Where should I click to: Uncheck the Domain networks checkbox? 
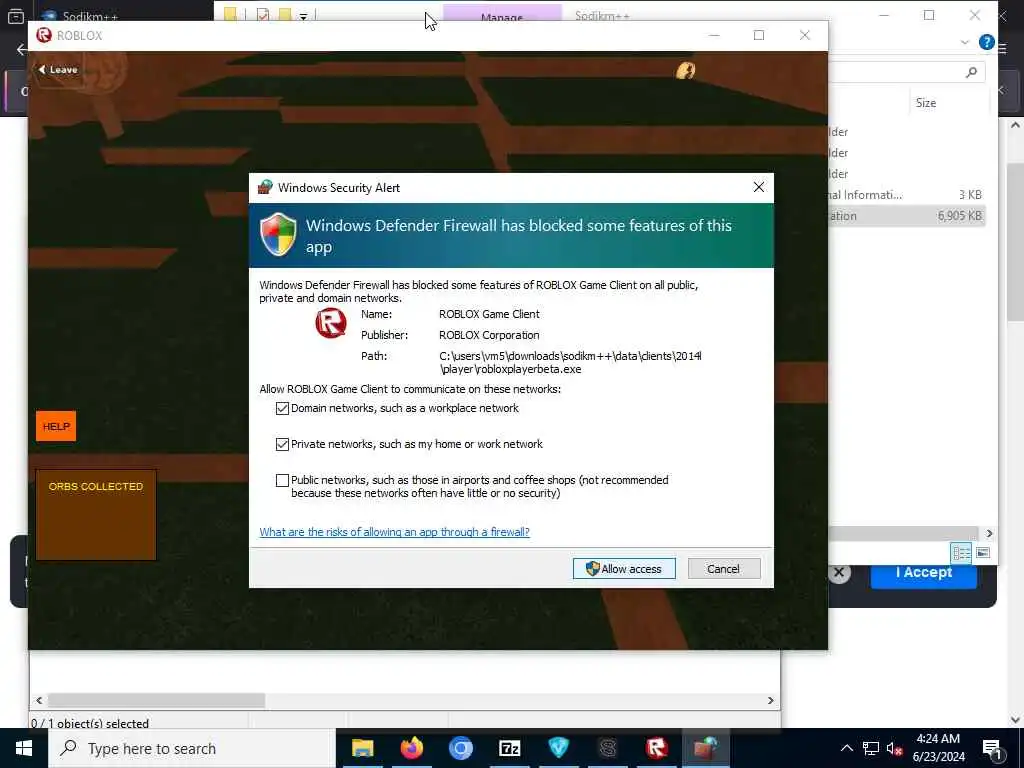282,409
